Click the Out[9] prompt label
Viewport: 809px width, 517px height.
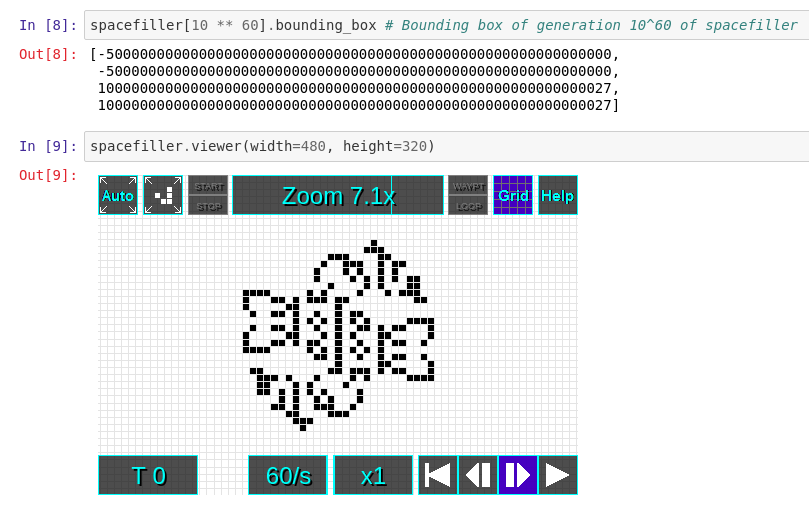[x=48, y=175]
